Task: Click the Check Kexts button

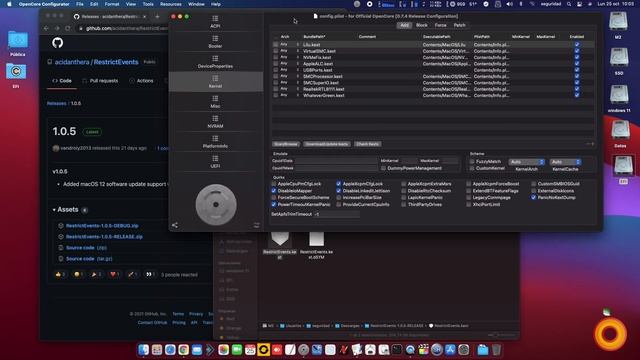Action: tap(367, 144)
